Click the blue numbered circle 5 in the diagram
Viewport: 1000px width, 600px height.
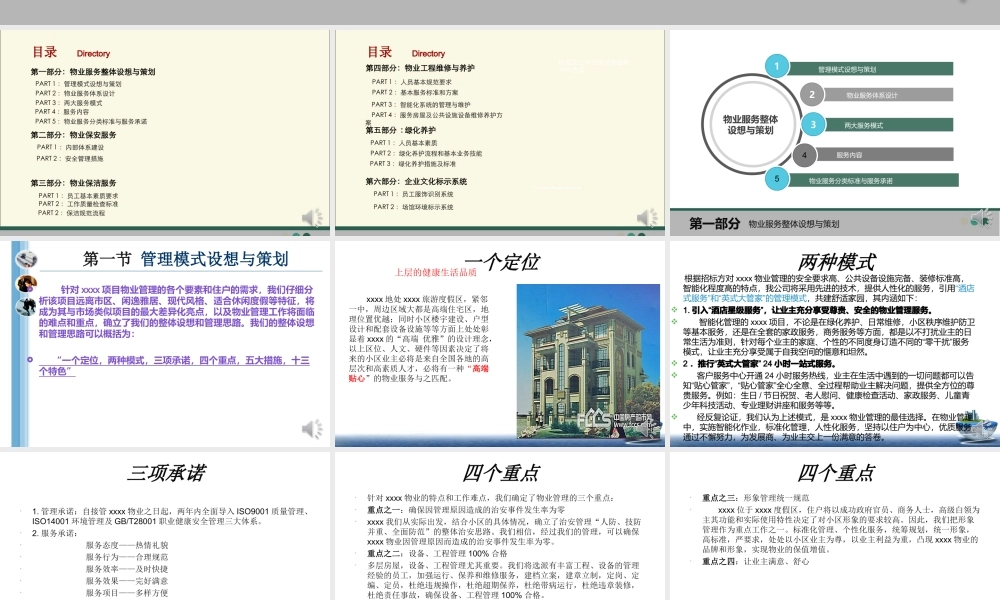coord(777,179)
